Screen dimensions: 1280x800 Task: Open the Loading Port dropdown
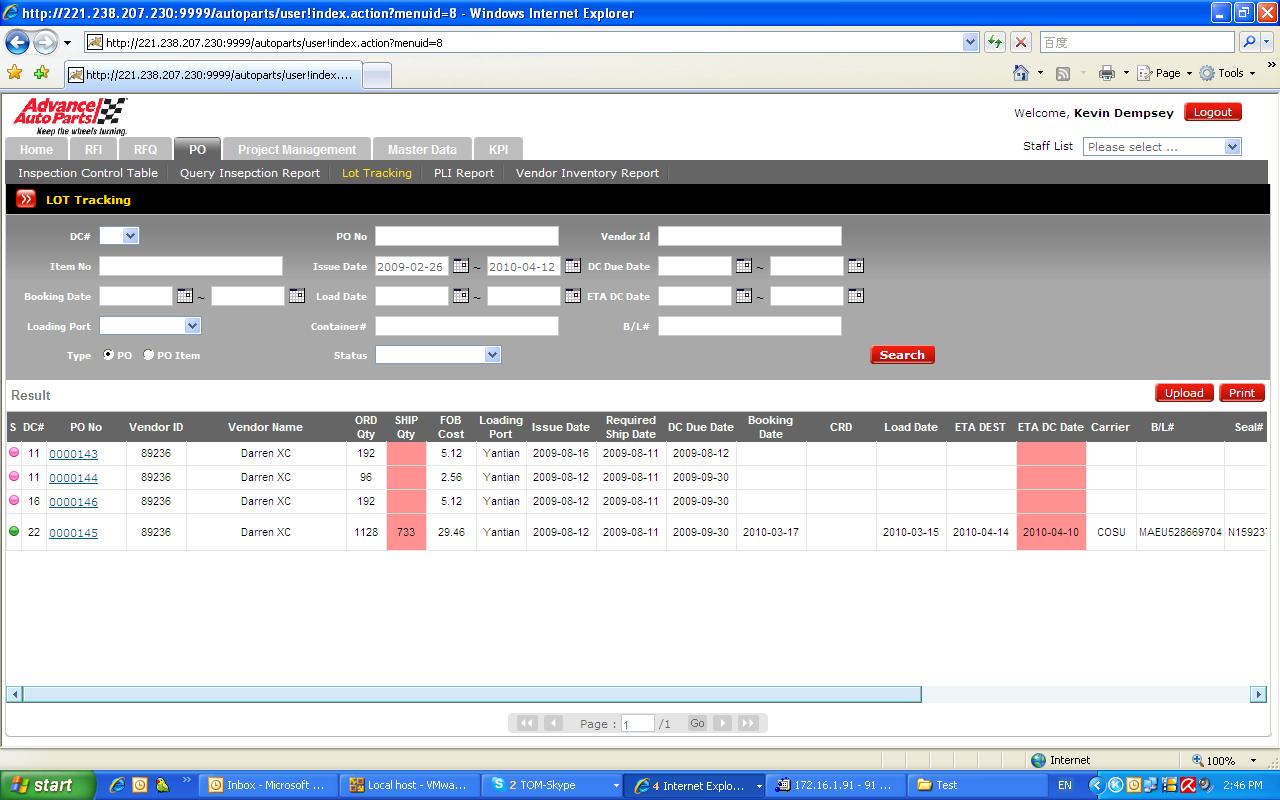point(192,326)
